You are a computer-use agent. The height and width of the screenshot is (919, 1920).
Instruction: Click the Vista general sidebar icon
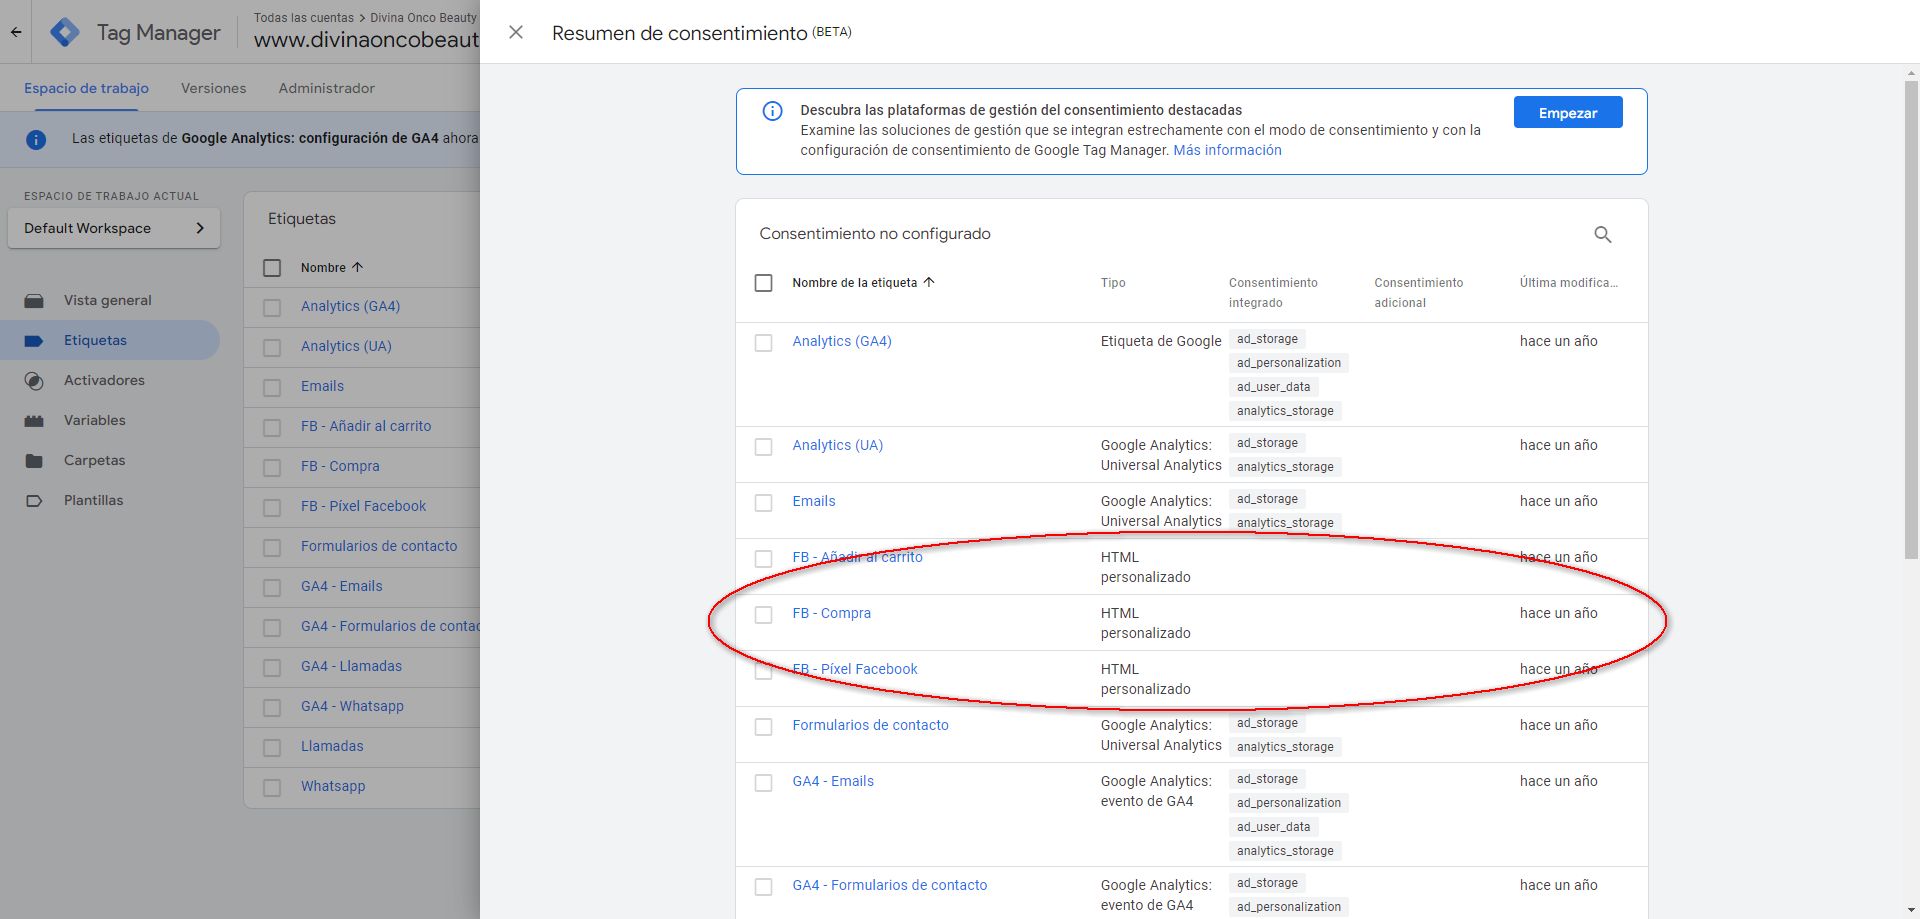coord(34,300)
